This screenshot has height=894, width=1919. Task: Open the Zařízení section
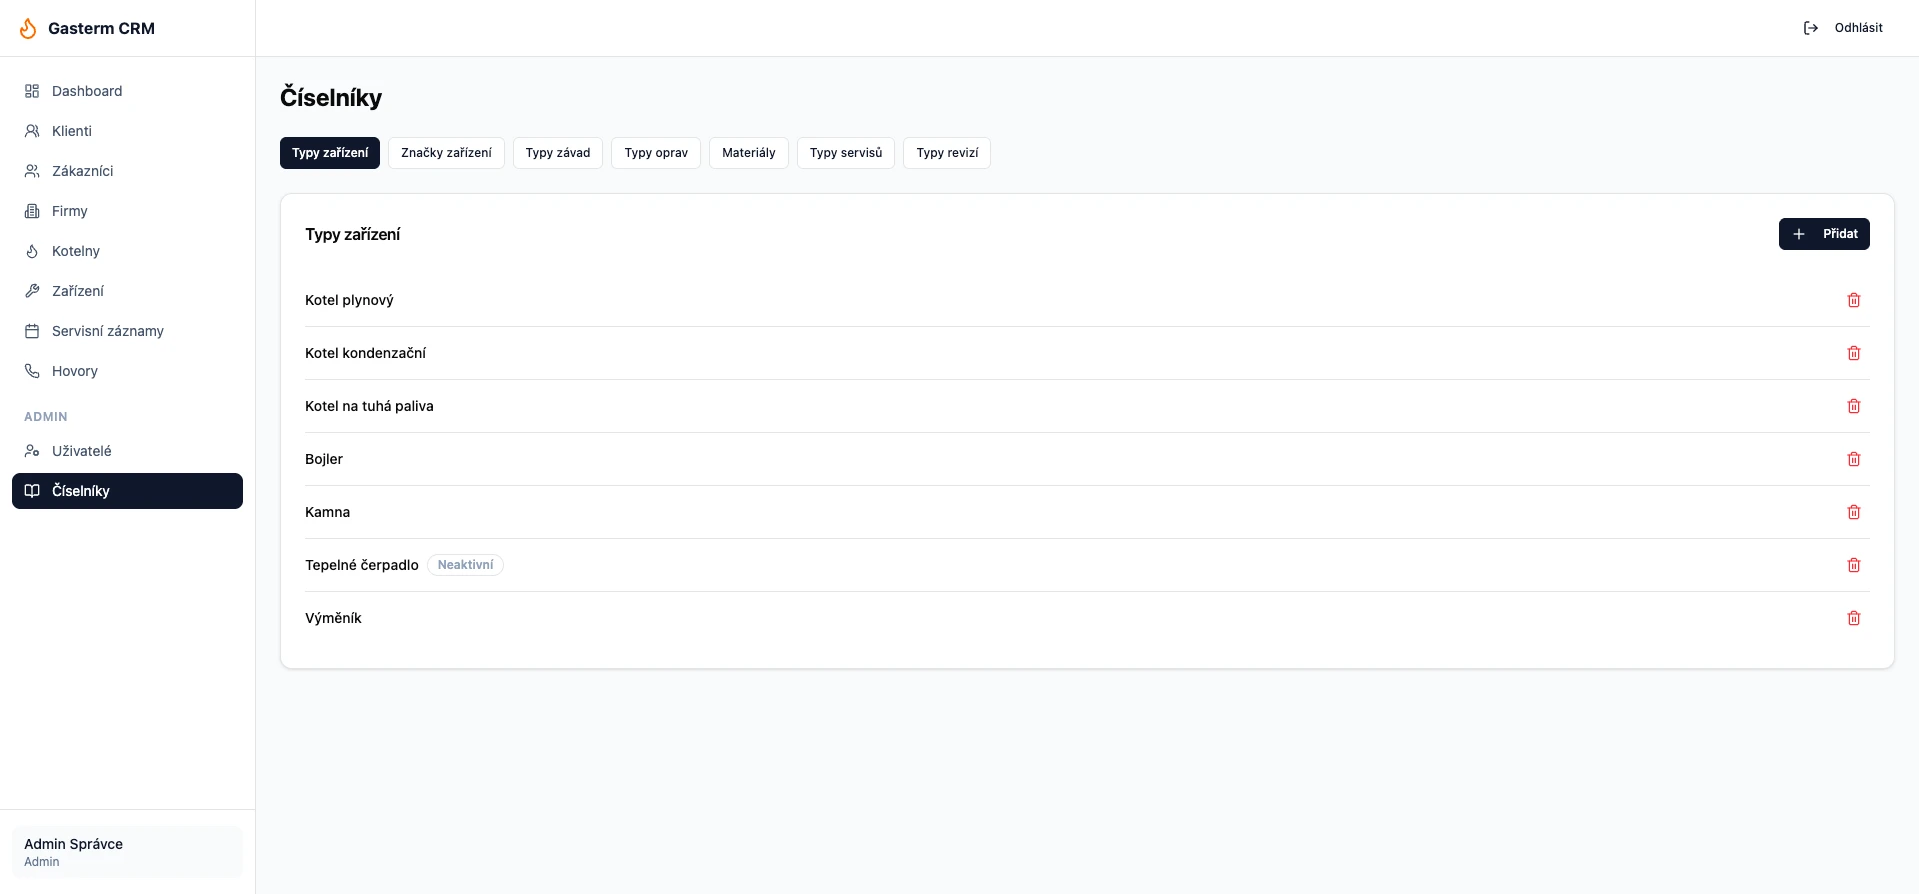127,291
